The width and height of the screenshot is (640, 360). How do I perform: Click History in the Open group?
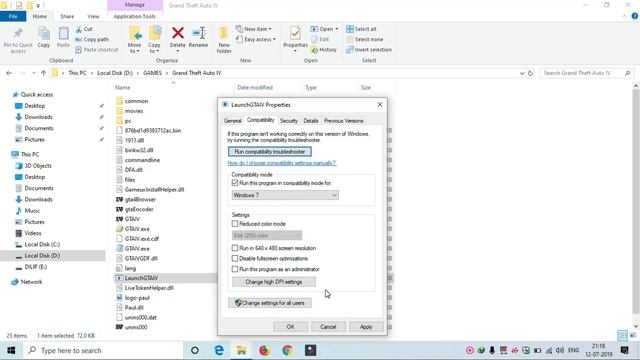coord(324,50)
